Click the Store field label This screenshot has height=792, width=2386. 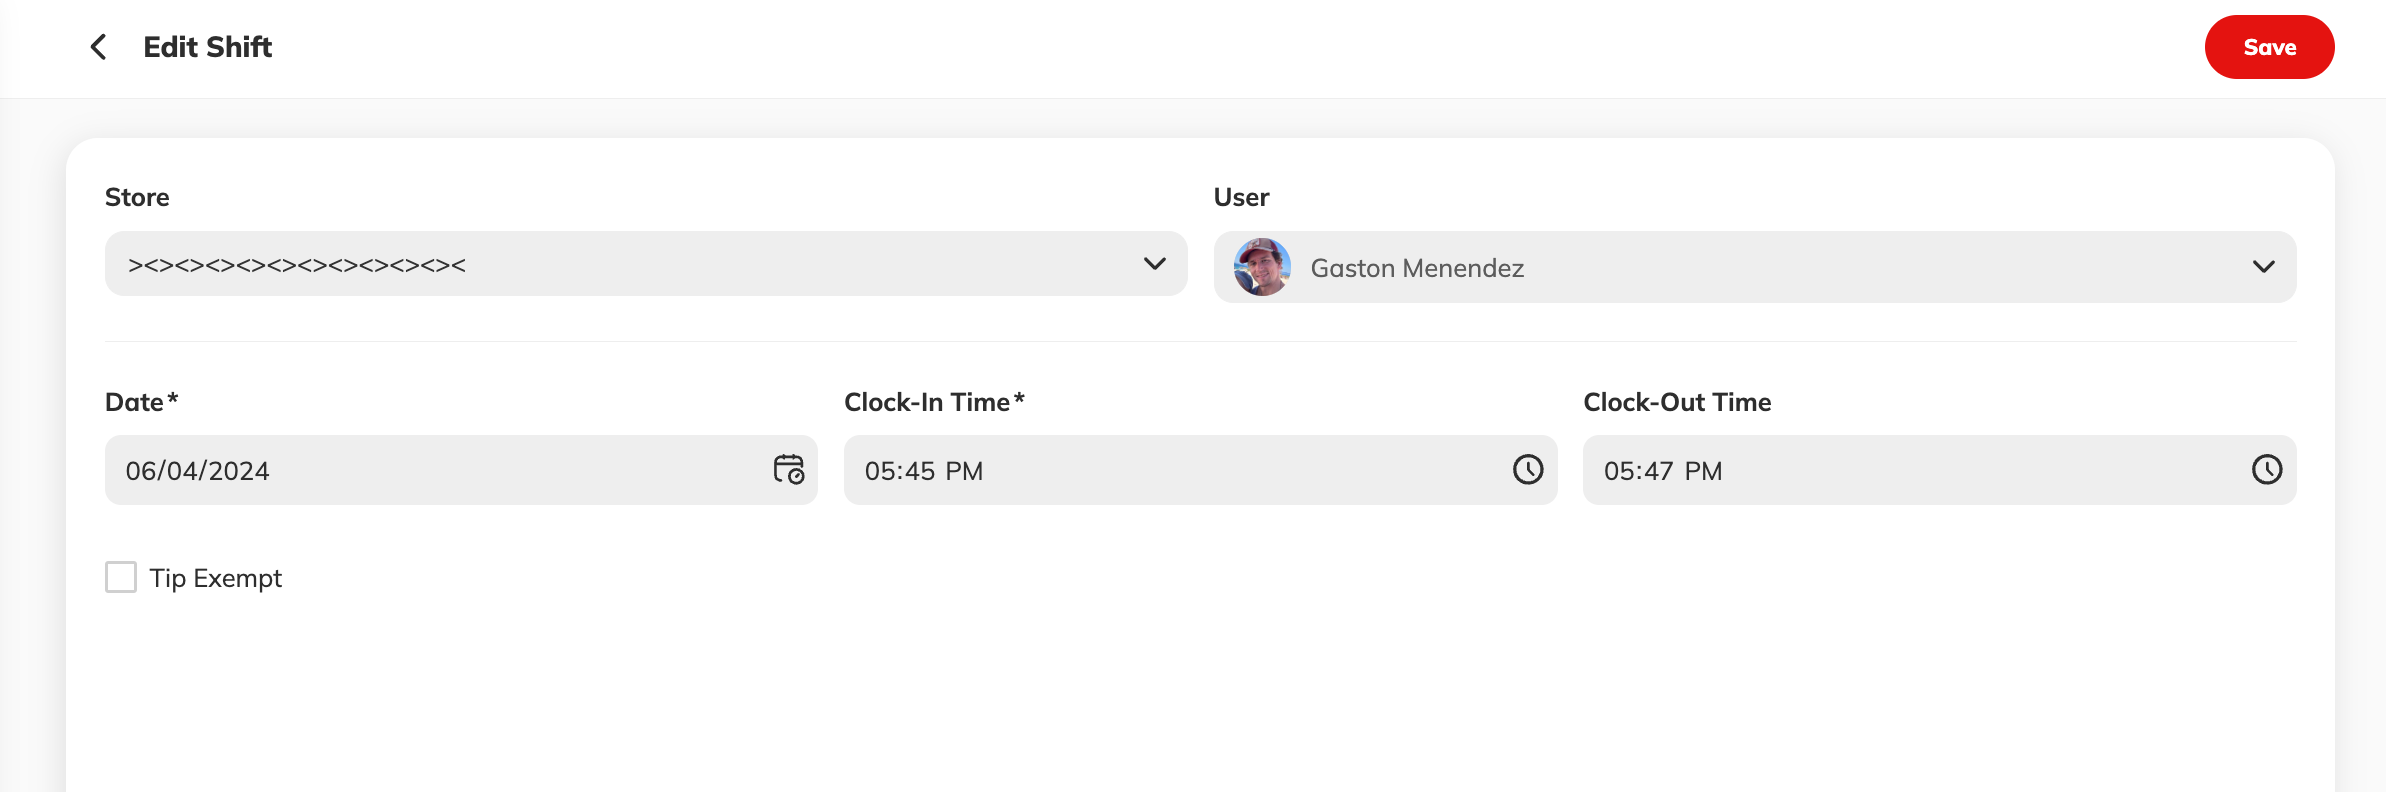(137, 197)
